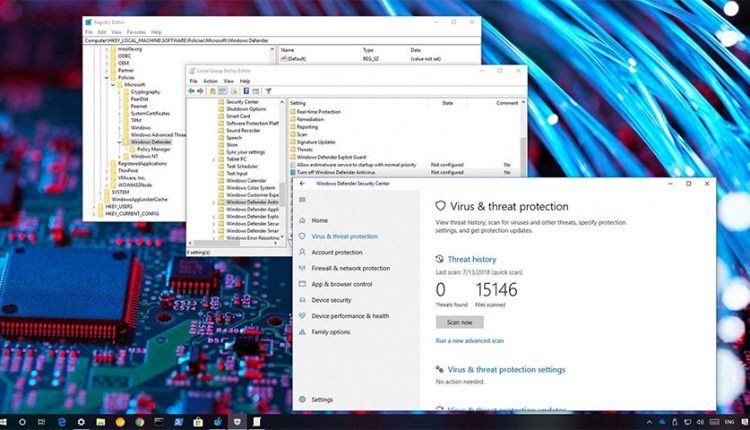Screen dimensions: 750x430
Task: Expand HKEY_CURRENT_CONFIG in Registry Editor
Action: tap(94, 214)
